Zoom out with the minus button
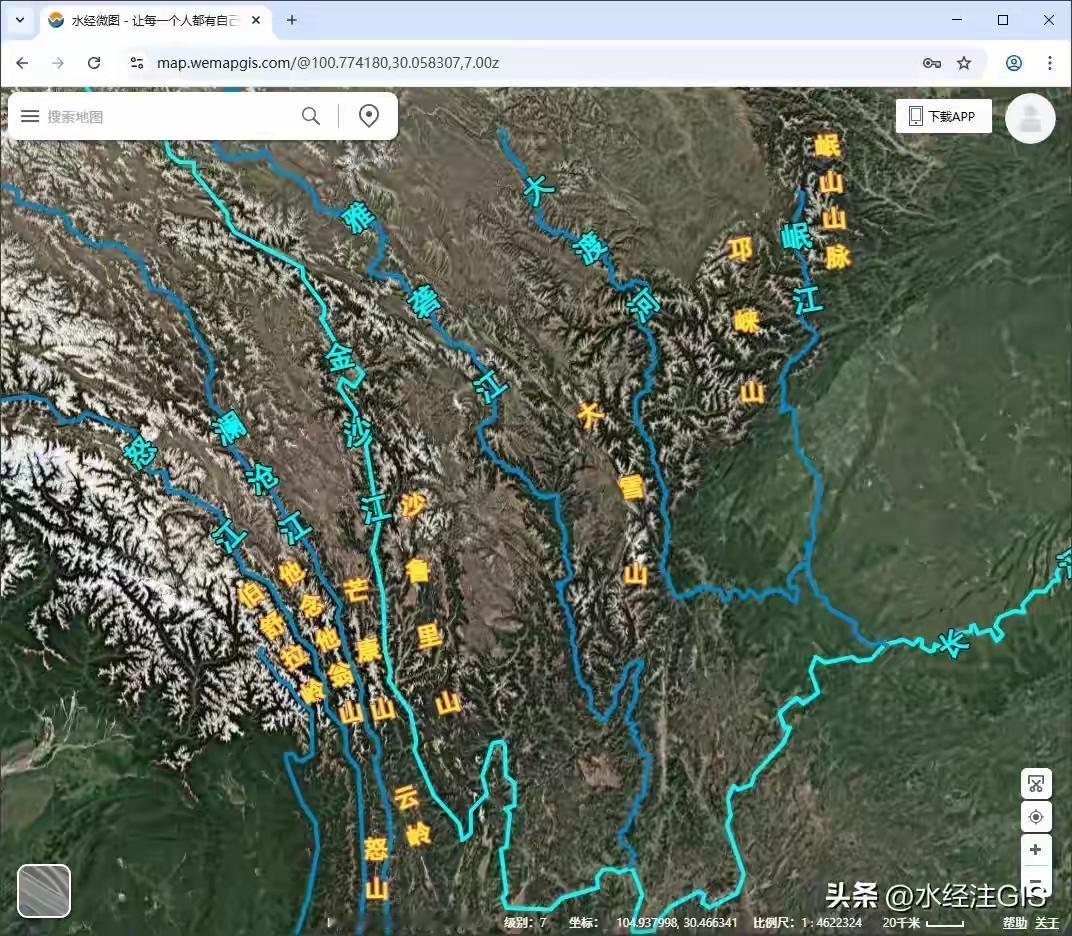Screen dimensions: 1072x936 pos(1036,881)
